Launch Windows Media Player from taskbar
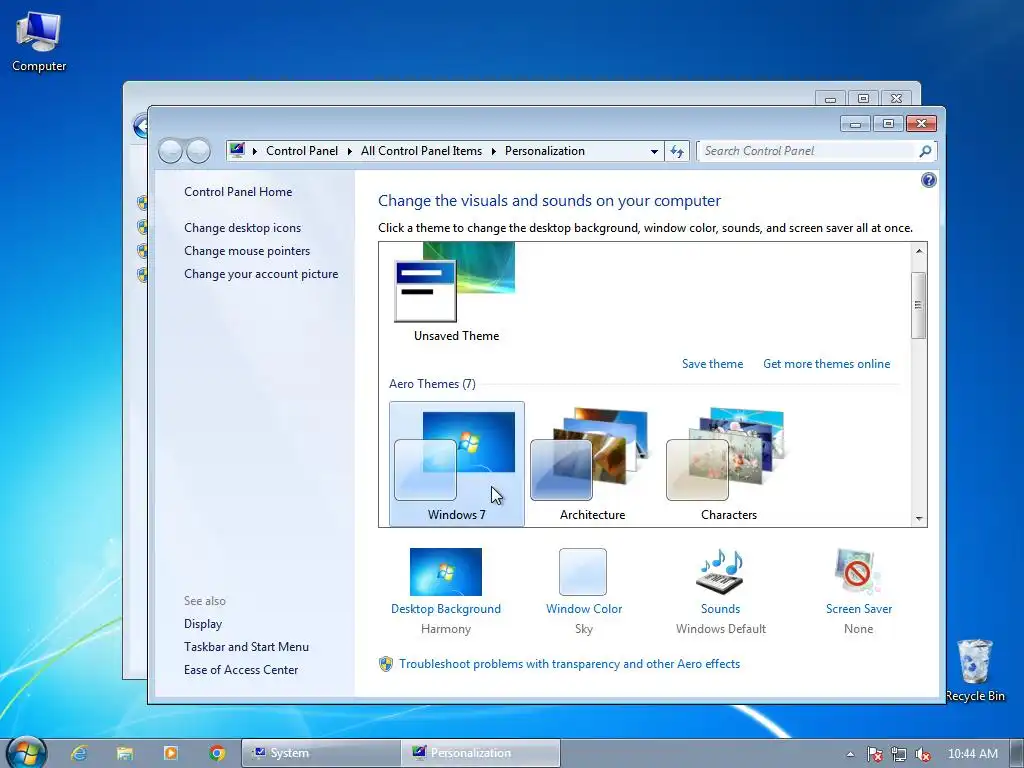 coord(170,753)
